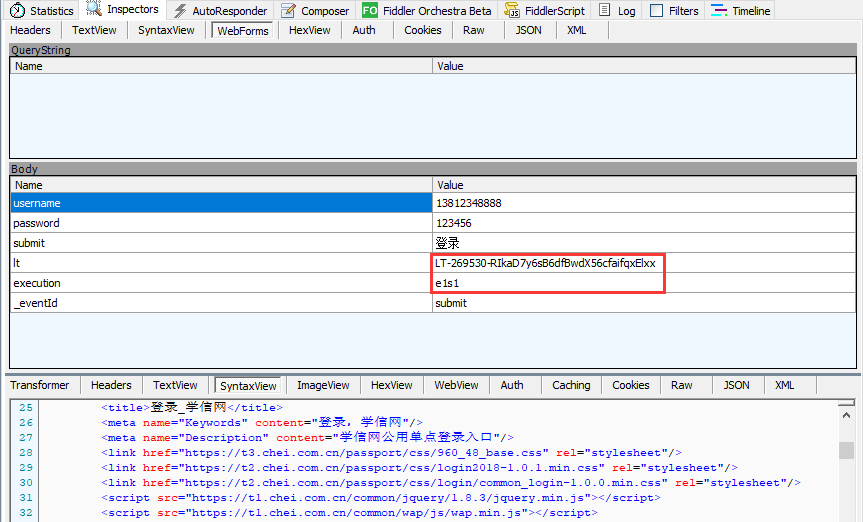Open the Statistics tab
This screenshot has height=522, width=863.
click(x=42, y=10)
